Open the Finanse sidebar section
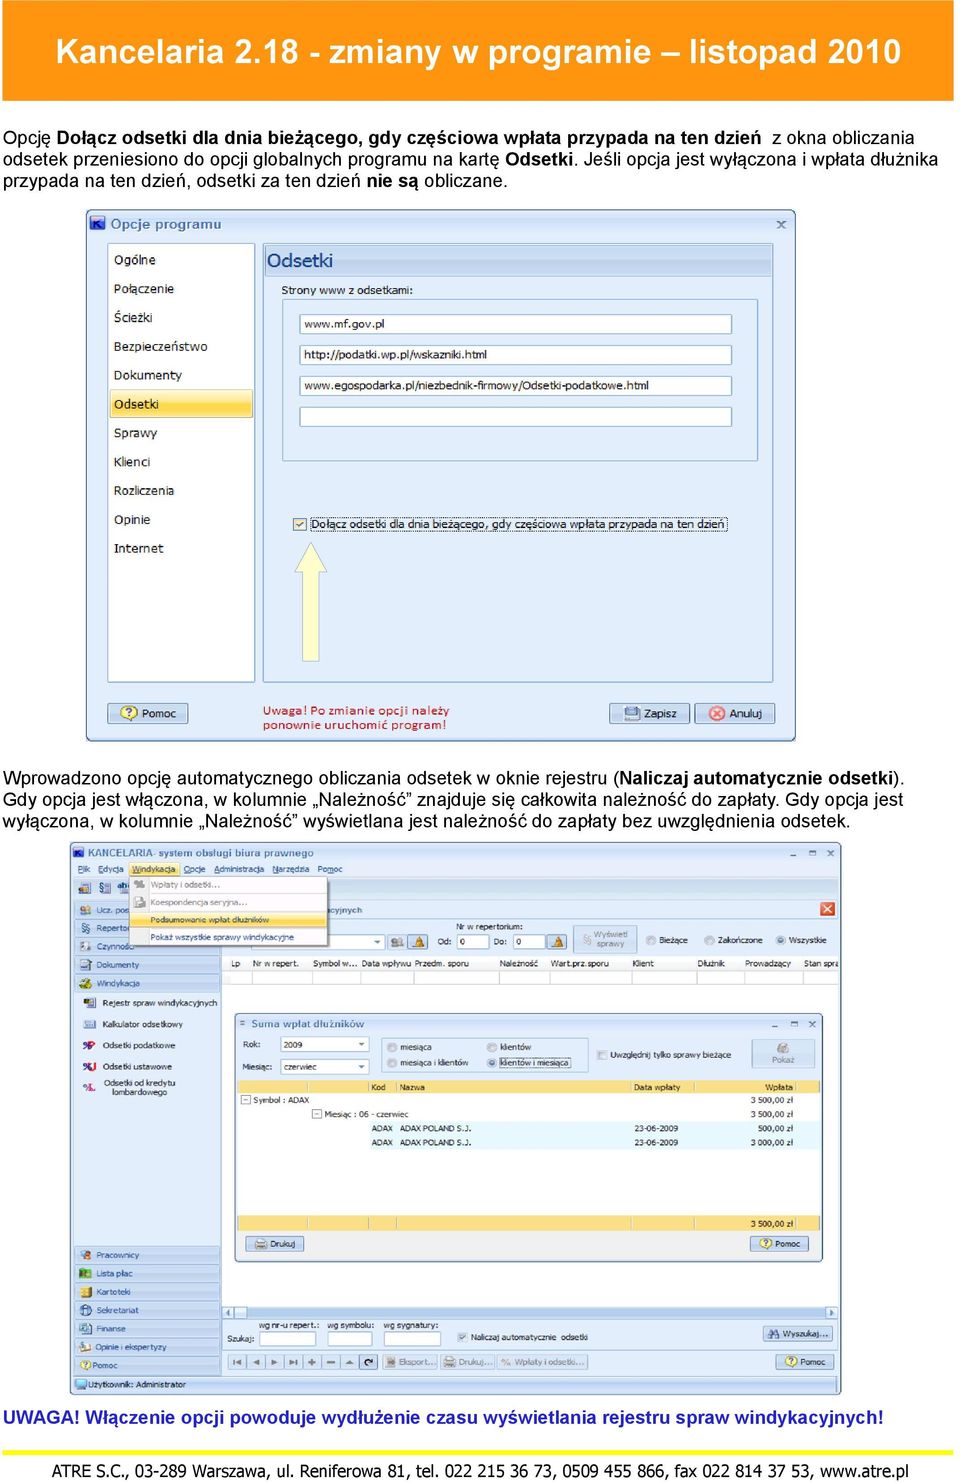The image size is (960, 1482). [x=147, y=1329]
